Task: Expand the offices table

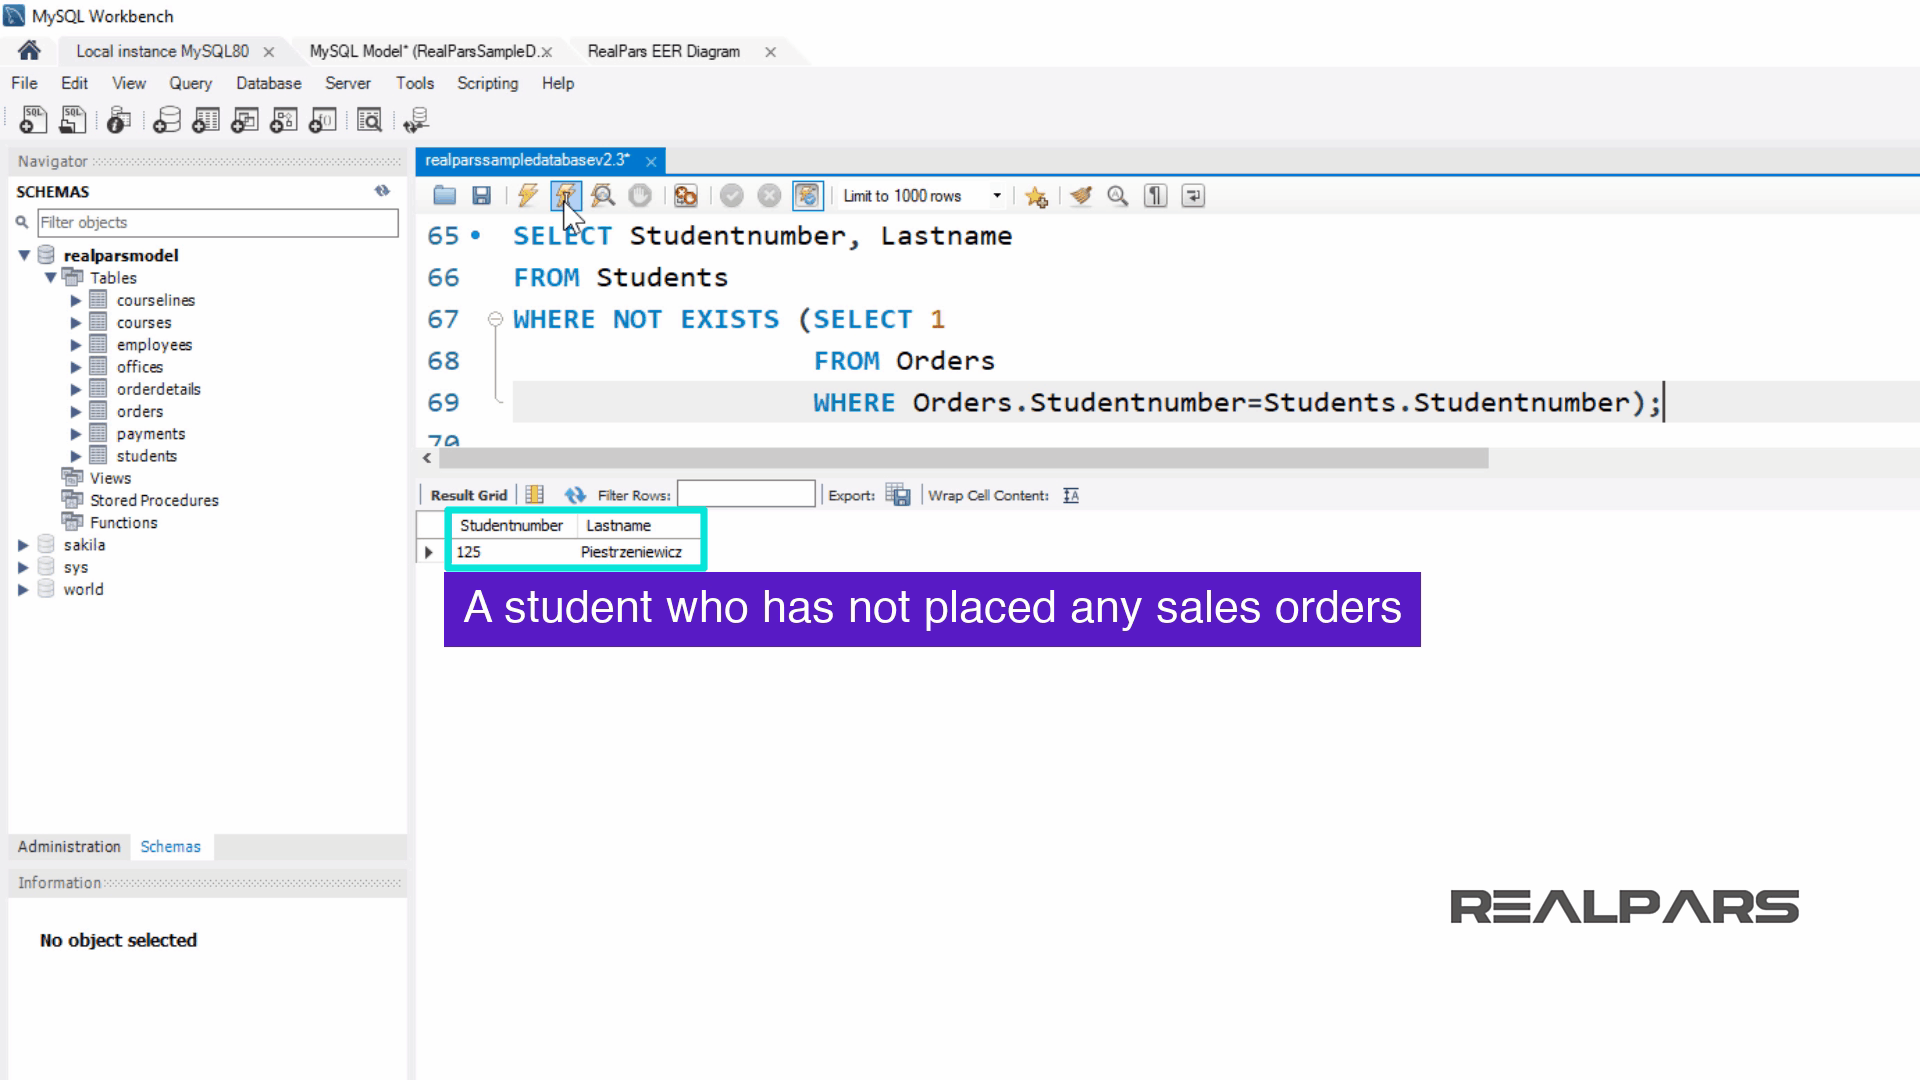Action: [76, 366]
